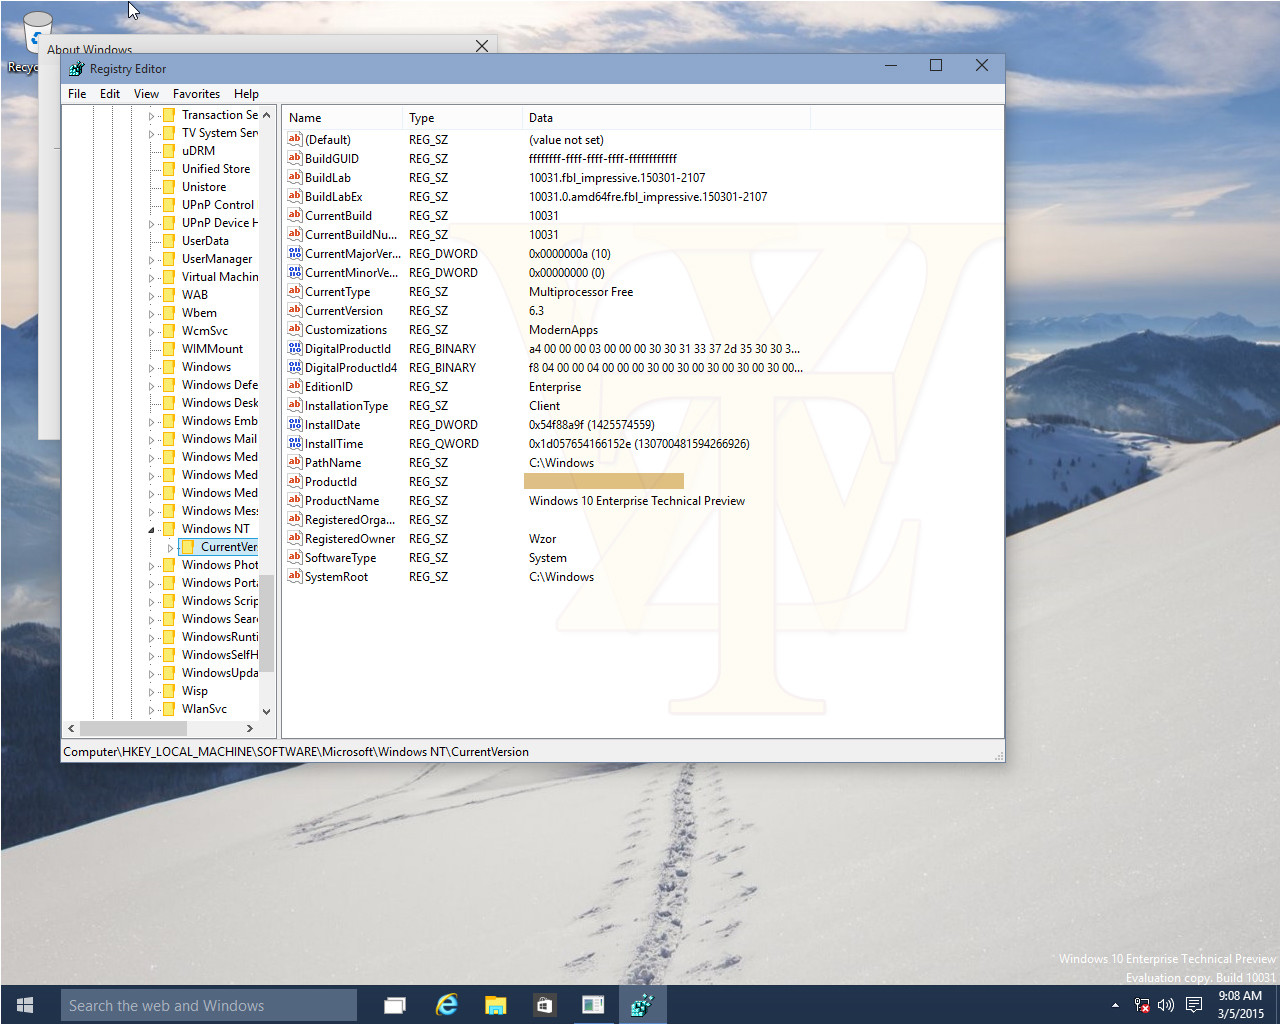Click in the Search the web and Windows box
The image size is (1280, 1024).
click(208, 1005)
